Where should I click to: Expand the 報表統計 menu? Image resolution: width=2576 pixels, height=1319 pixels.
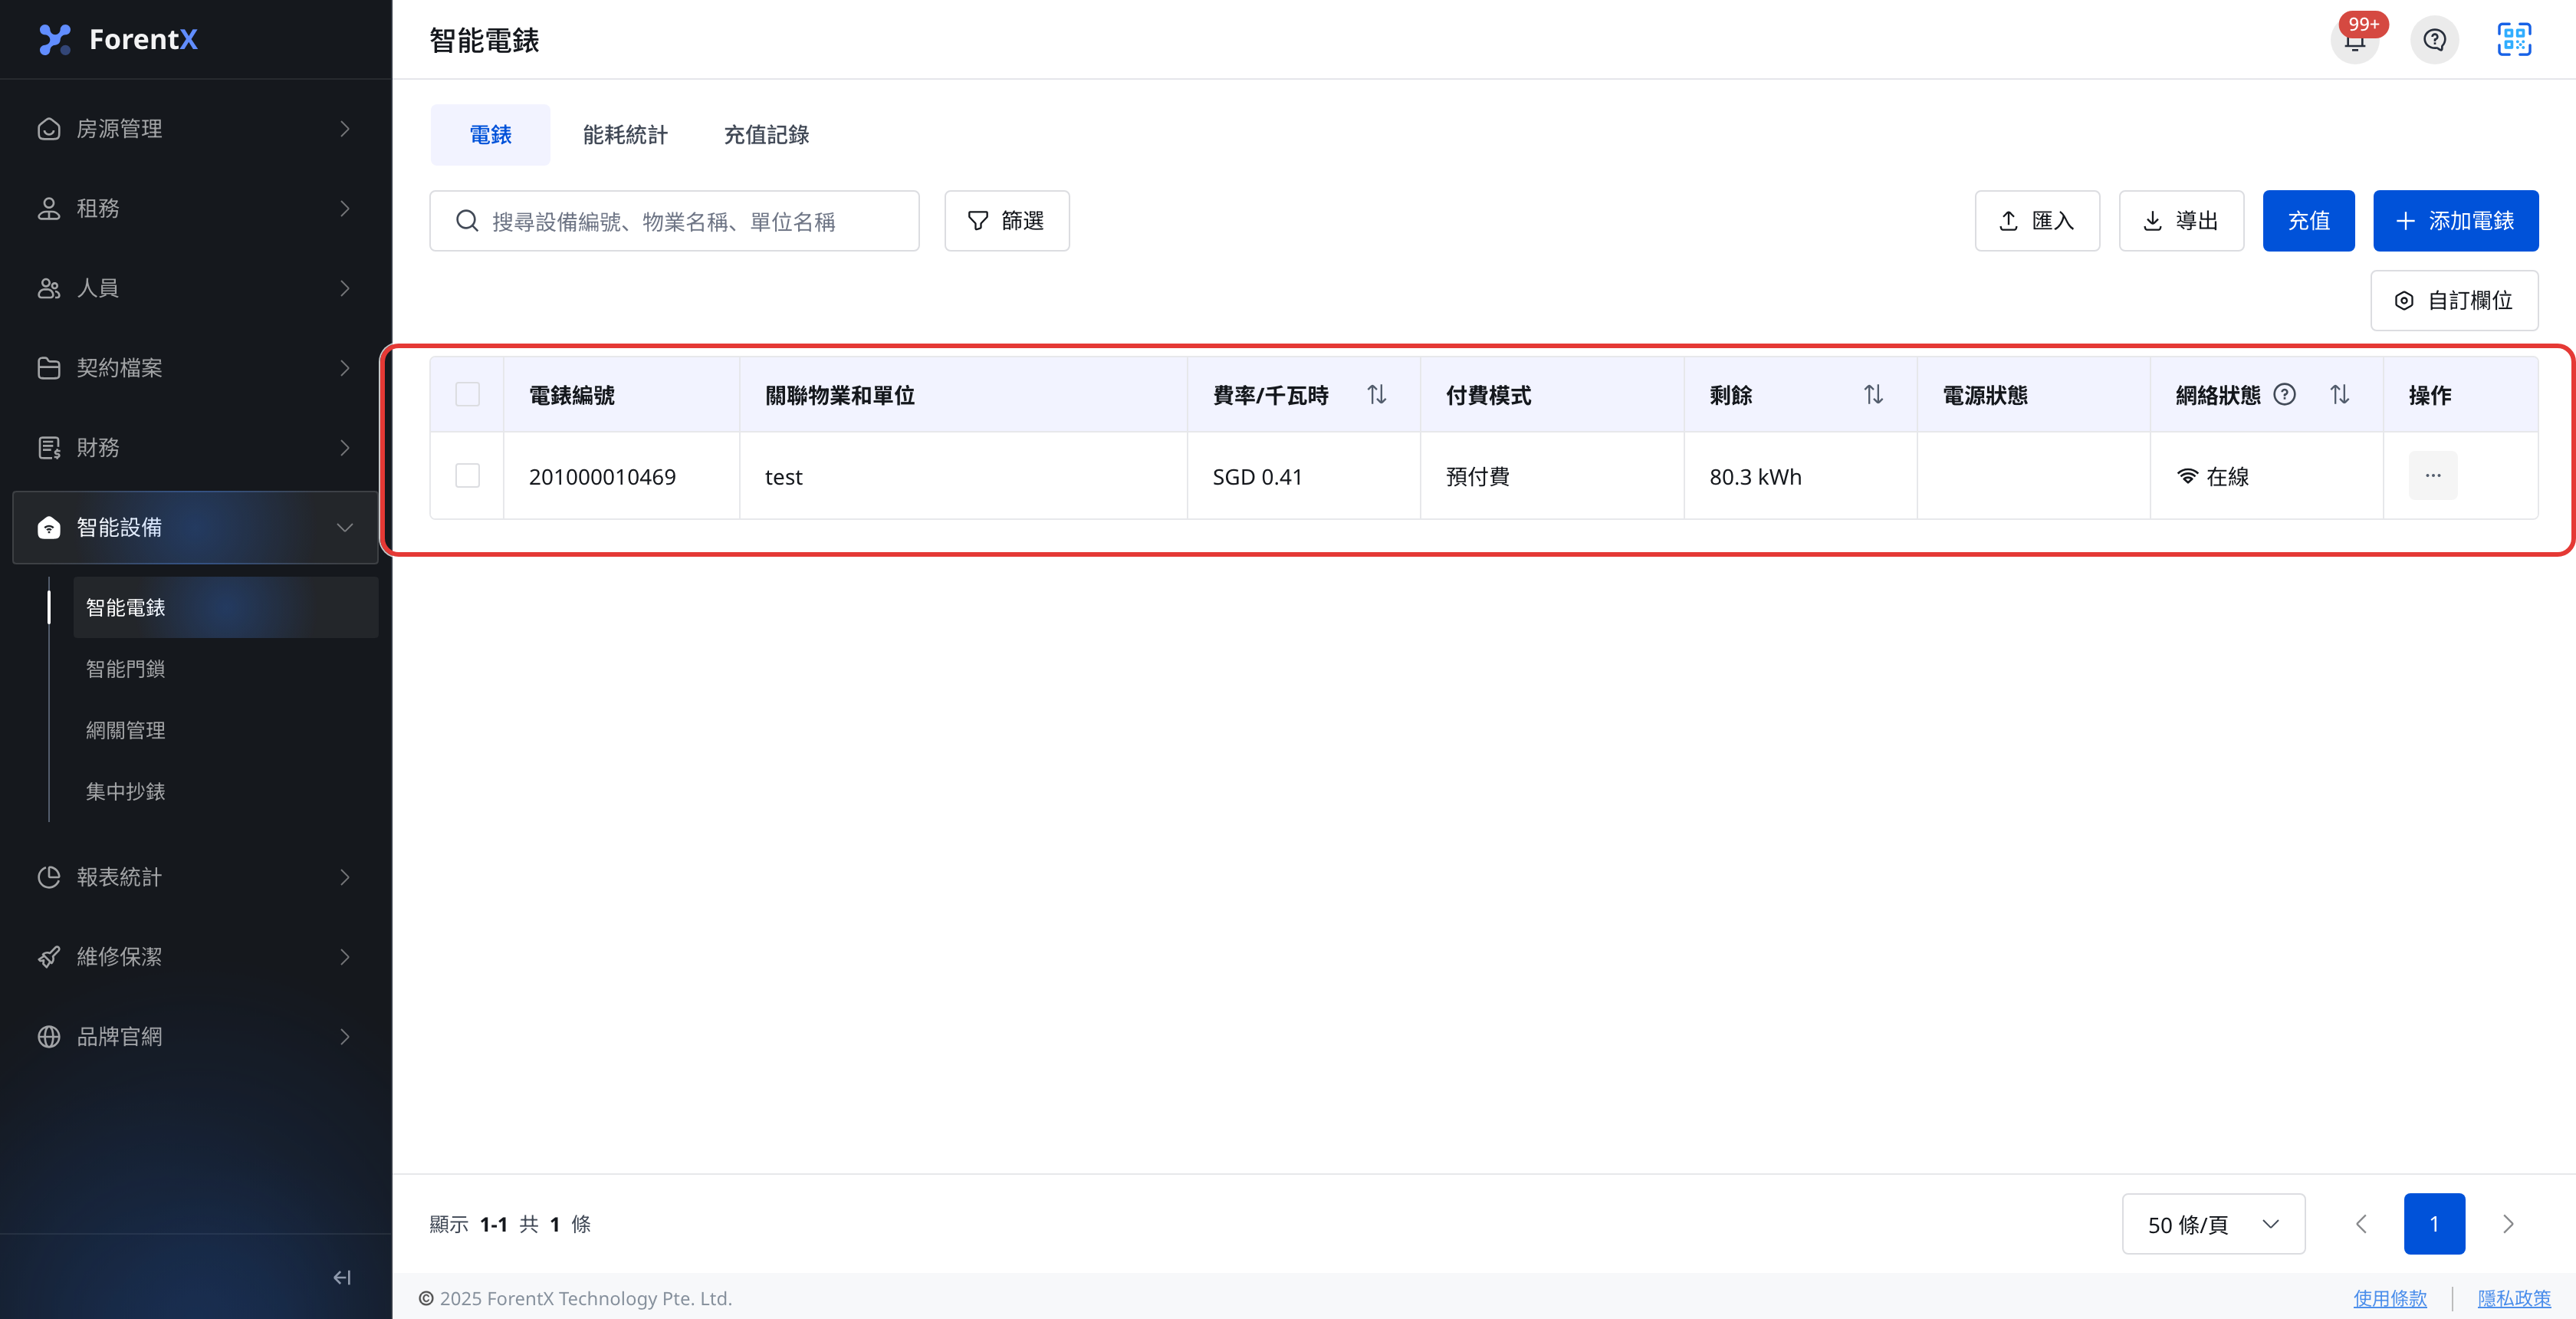(195, 877)
